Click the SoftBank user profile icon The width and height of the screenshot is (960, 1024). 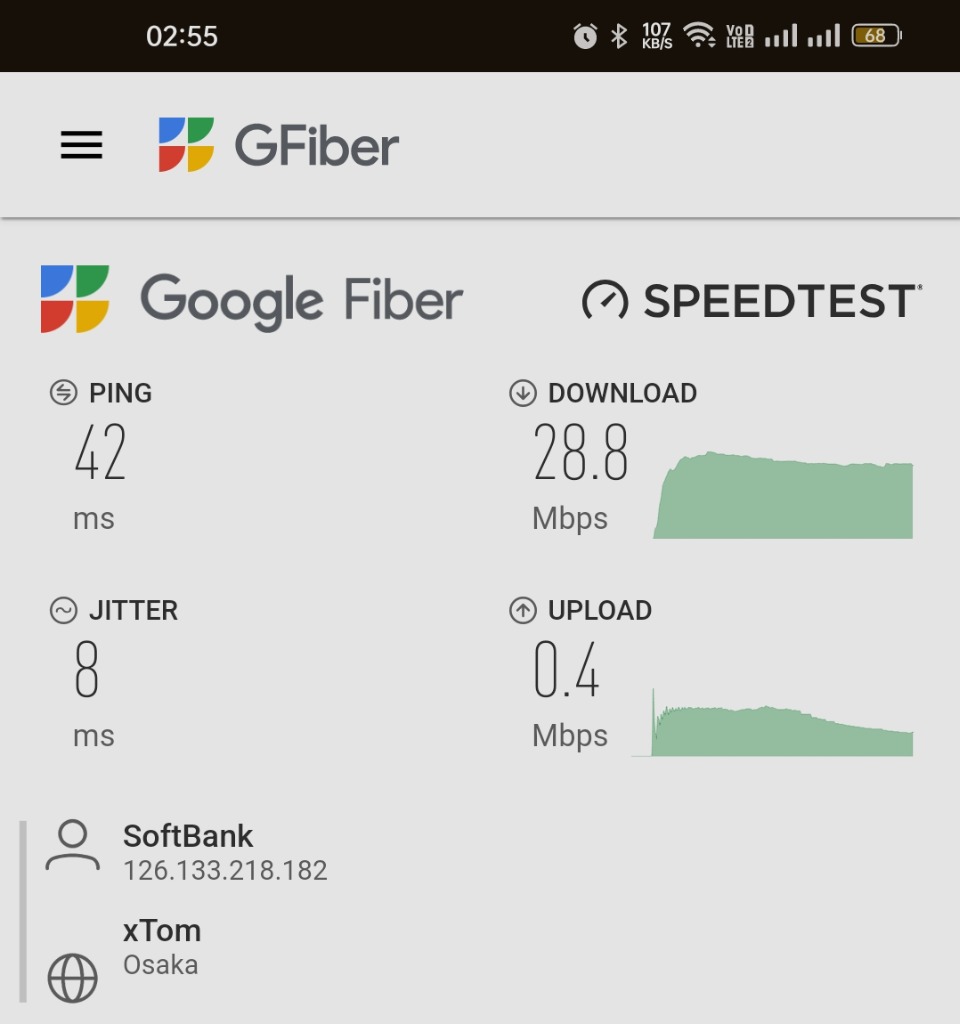click(x=72, y=845)
